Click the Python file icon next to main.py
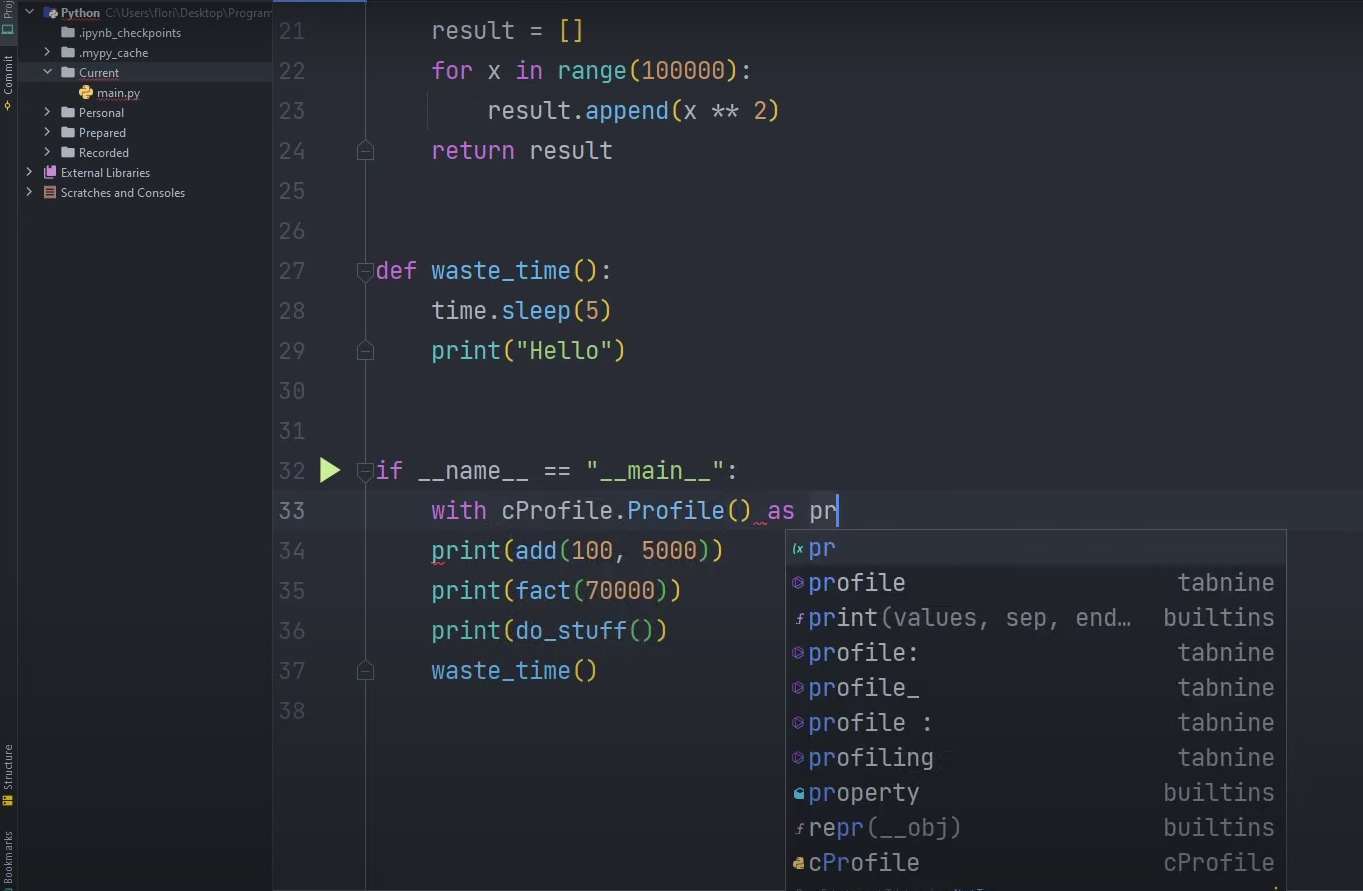The height and width of the screenshot is (891, 1363). 85,92
